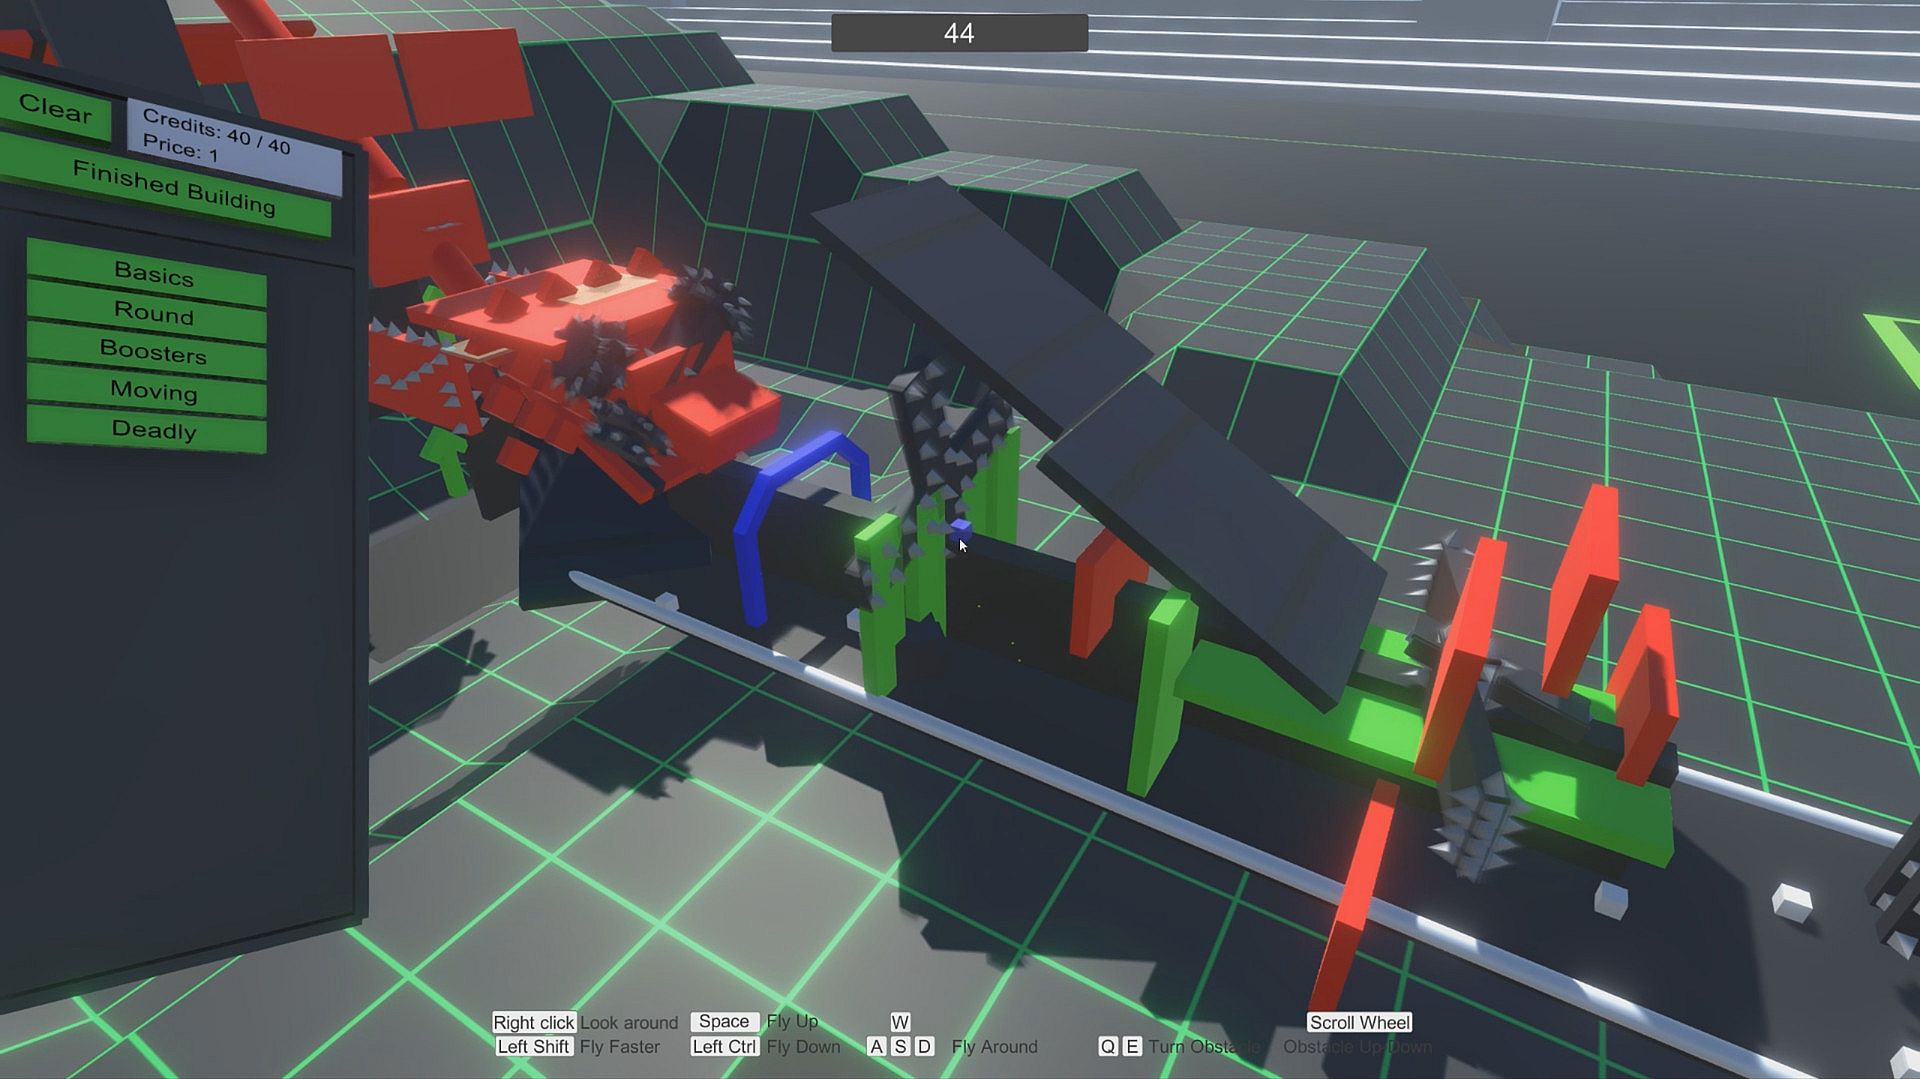
Task: Click the Q key hint
Action: (1108, 1046)
